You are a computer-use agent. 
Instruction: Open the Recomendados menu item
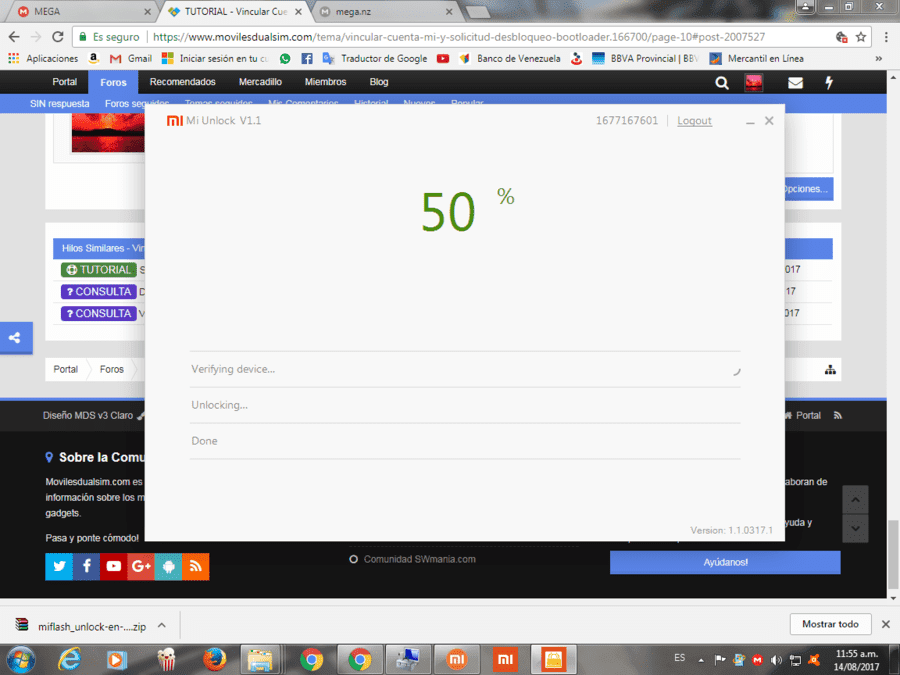point(183,82)
